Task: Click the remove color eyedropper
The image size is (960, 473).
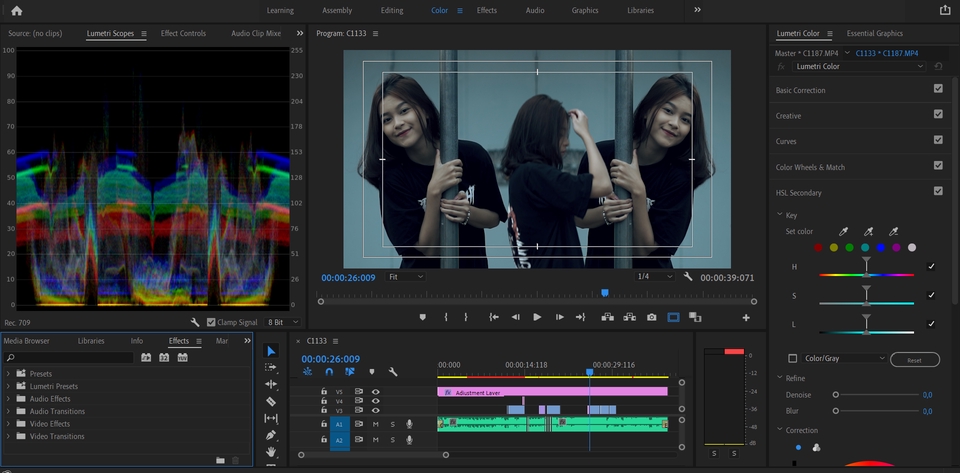Action: pos(893,232)
